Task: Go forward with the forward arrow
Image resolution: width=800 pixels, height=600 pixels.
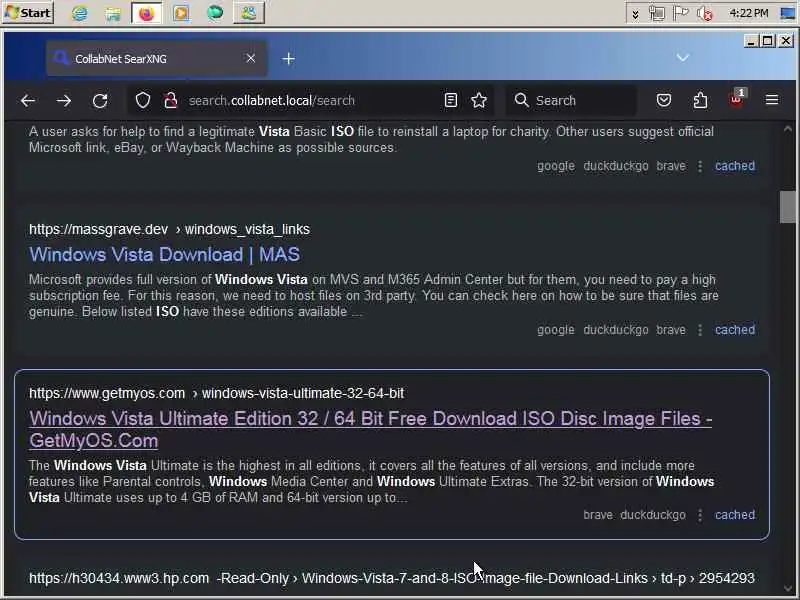Action: (x=64, y=101)
